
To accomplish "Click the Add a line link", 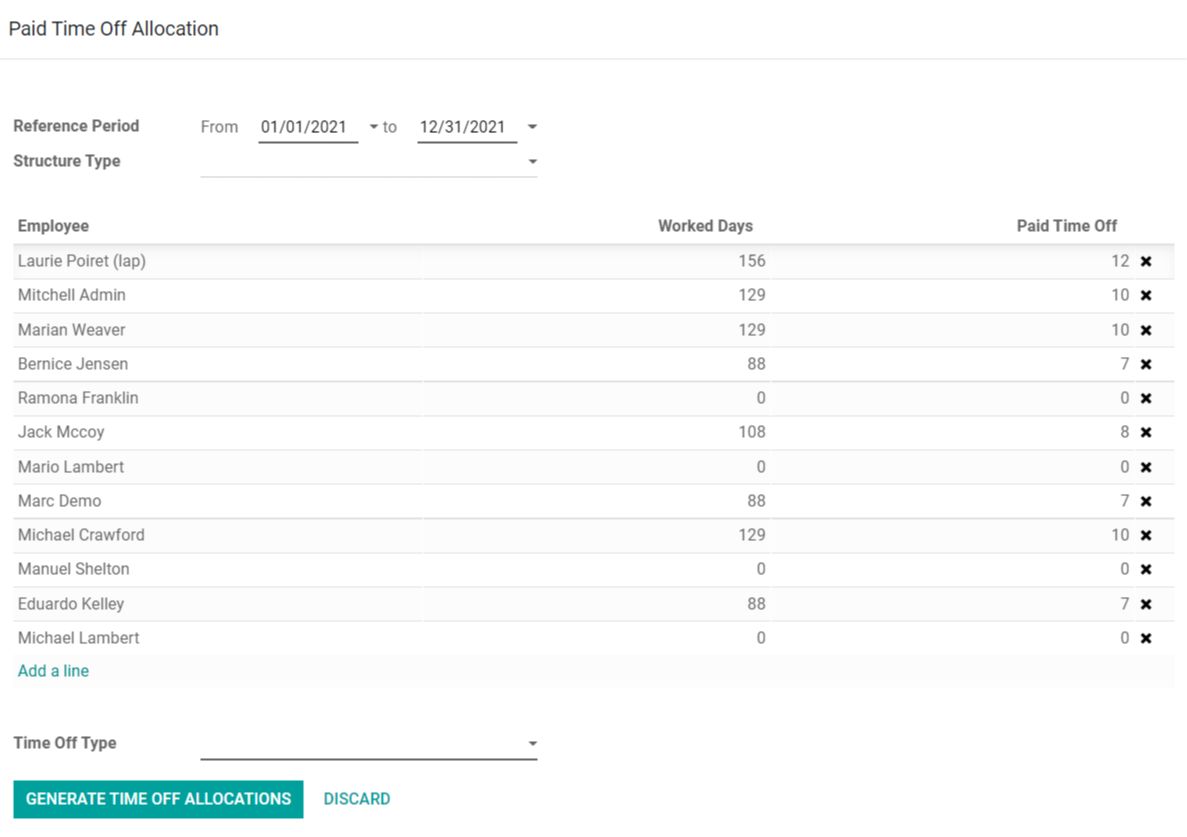I will [x=53, y=671].
